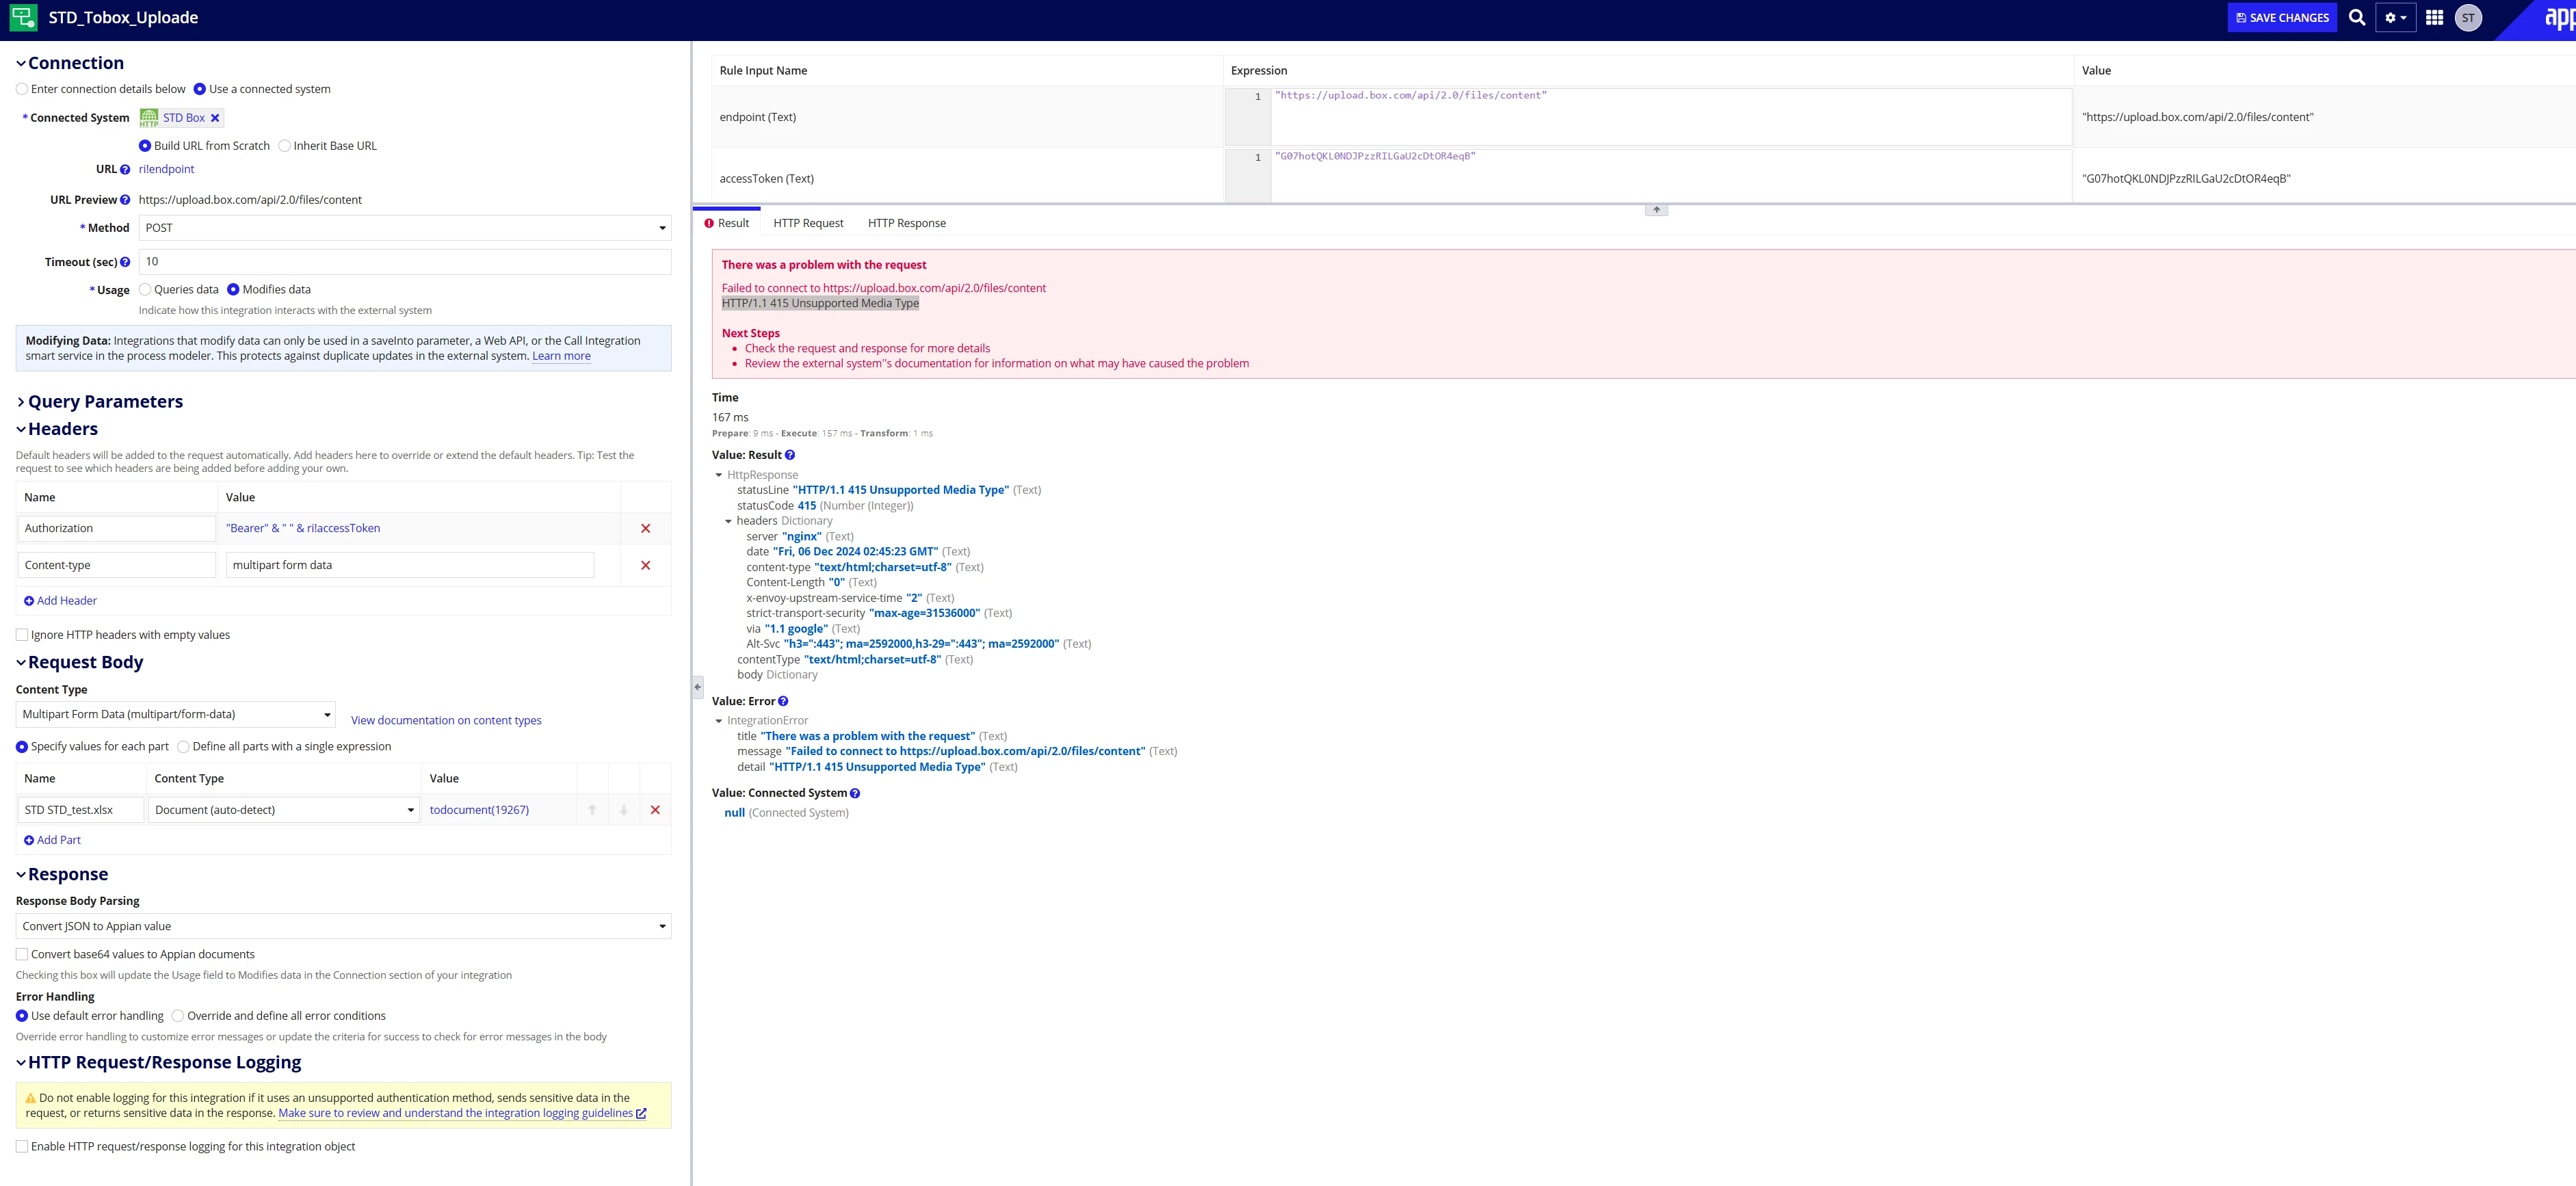This screenshot has width=2576, height=1186.
Task: Tick Ignore HTTP headers with empty values
Action: (x=22, y=635)
